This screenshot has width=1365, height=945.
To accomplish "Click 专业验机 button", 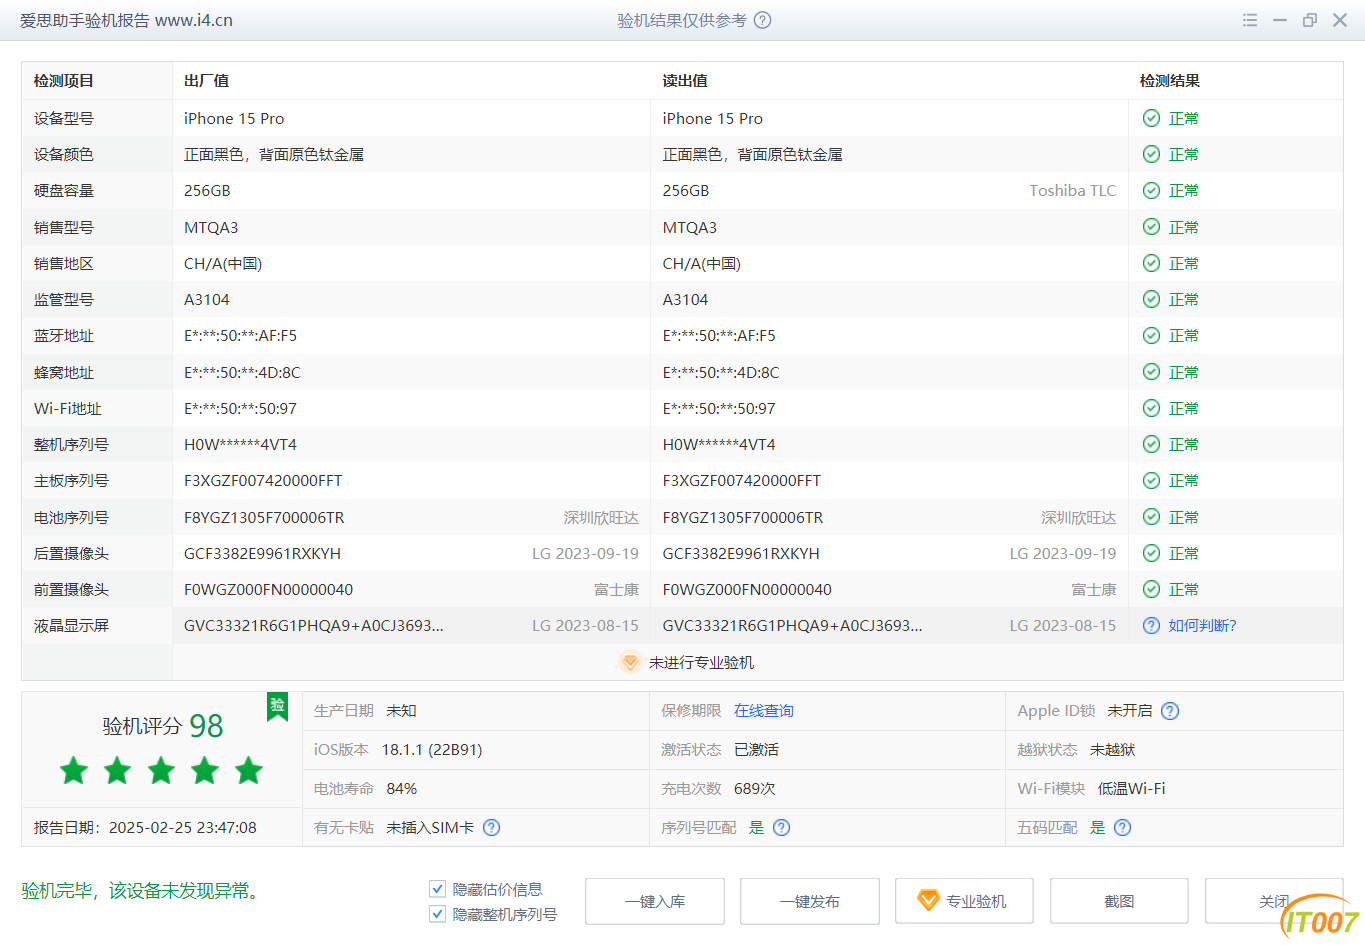I will (964, 901).
